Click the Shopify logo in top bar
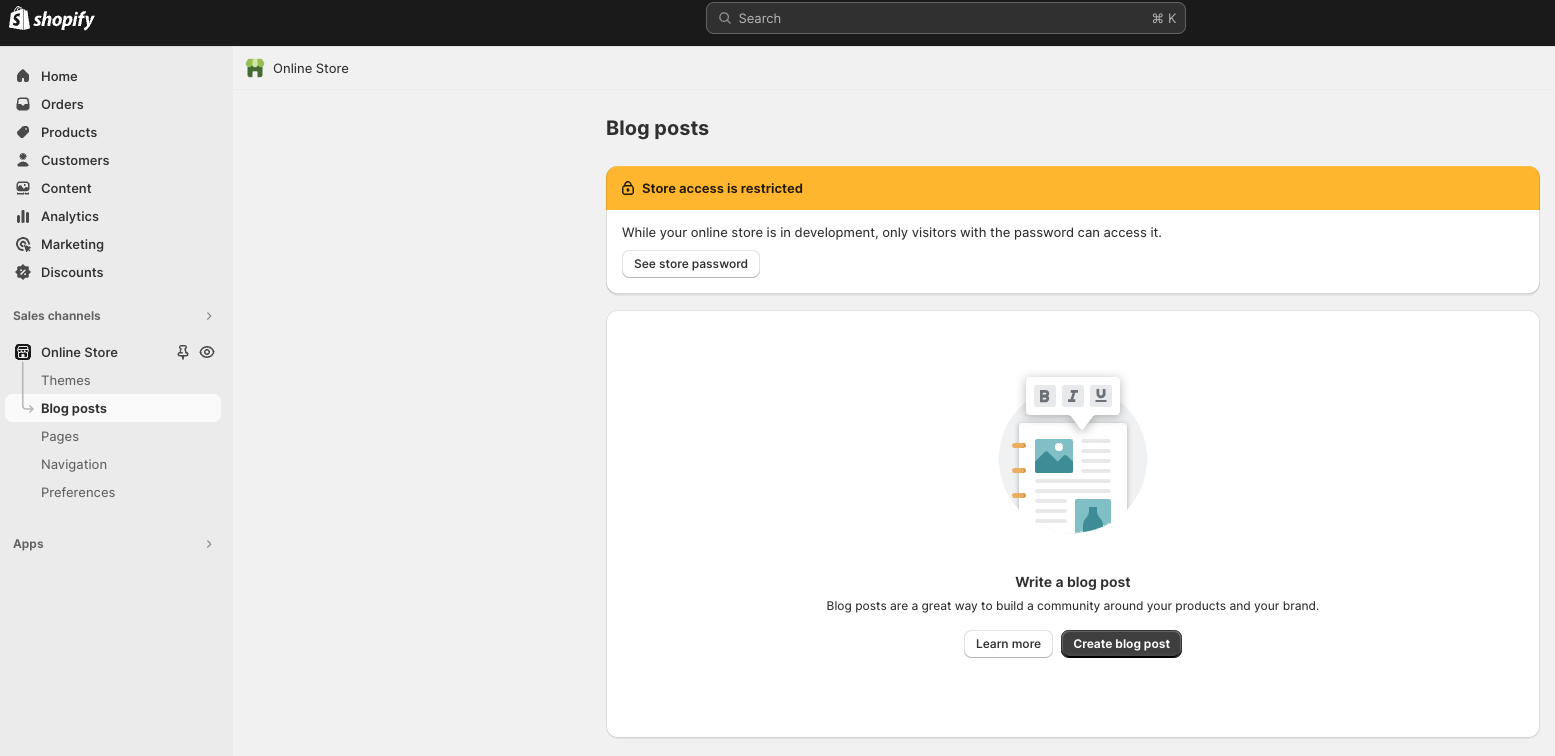1555x756 pixels. [x=52, y=19]
